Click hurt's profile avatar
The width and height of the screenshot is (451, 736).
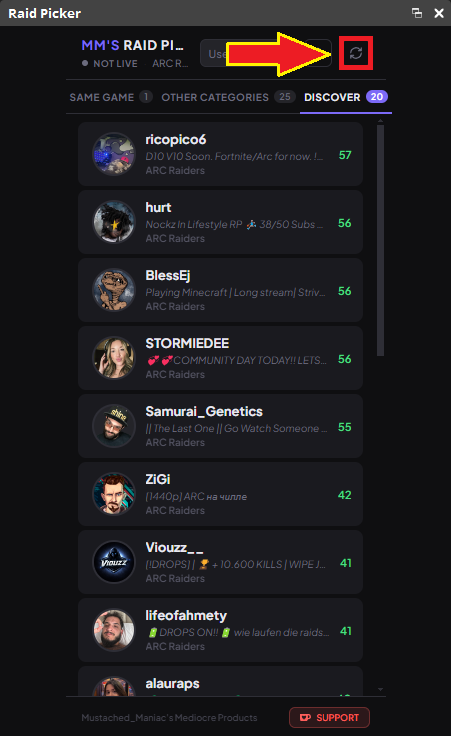tap(114, 222)
